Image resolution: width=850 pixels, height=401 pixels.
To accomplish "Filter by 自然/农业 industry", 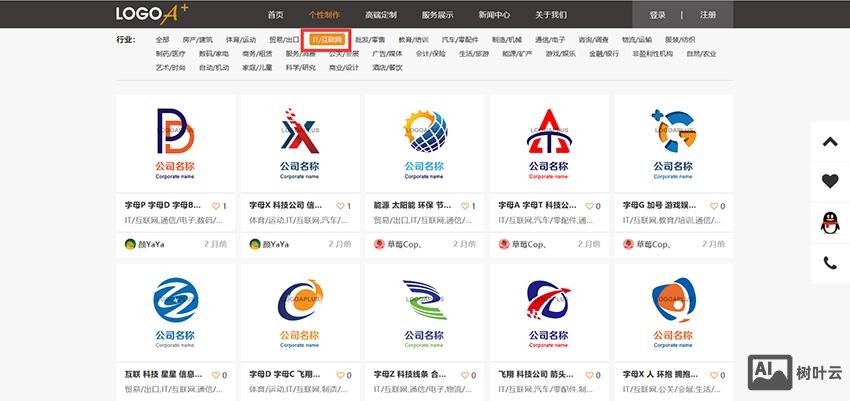I will tap(701, 54).
